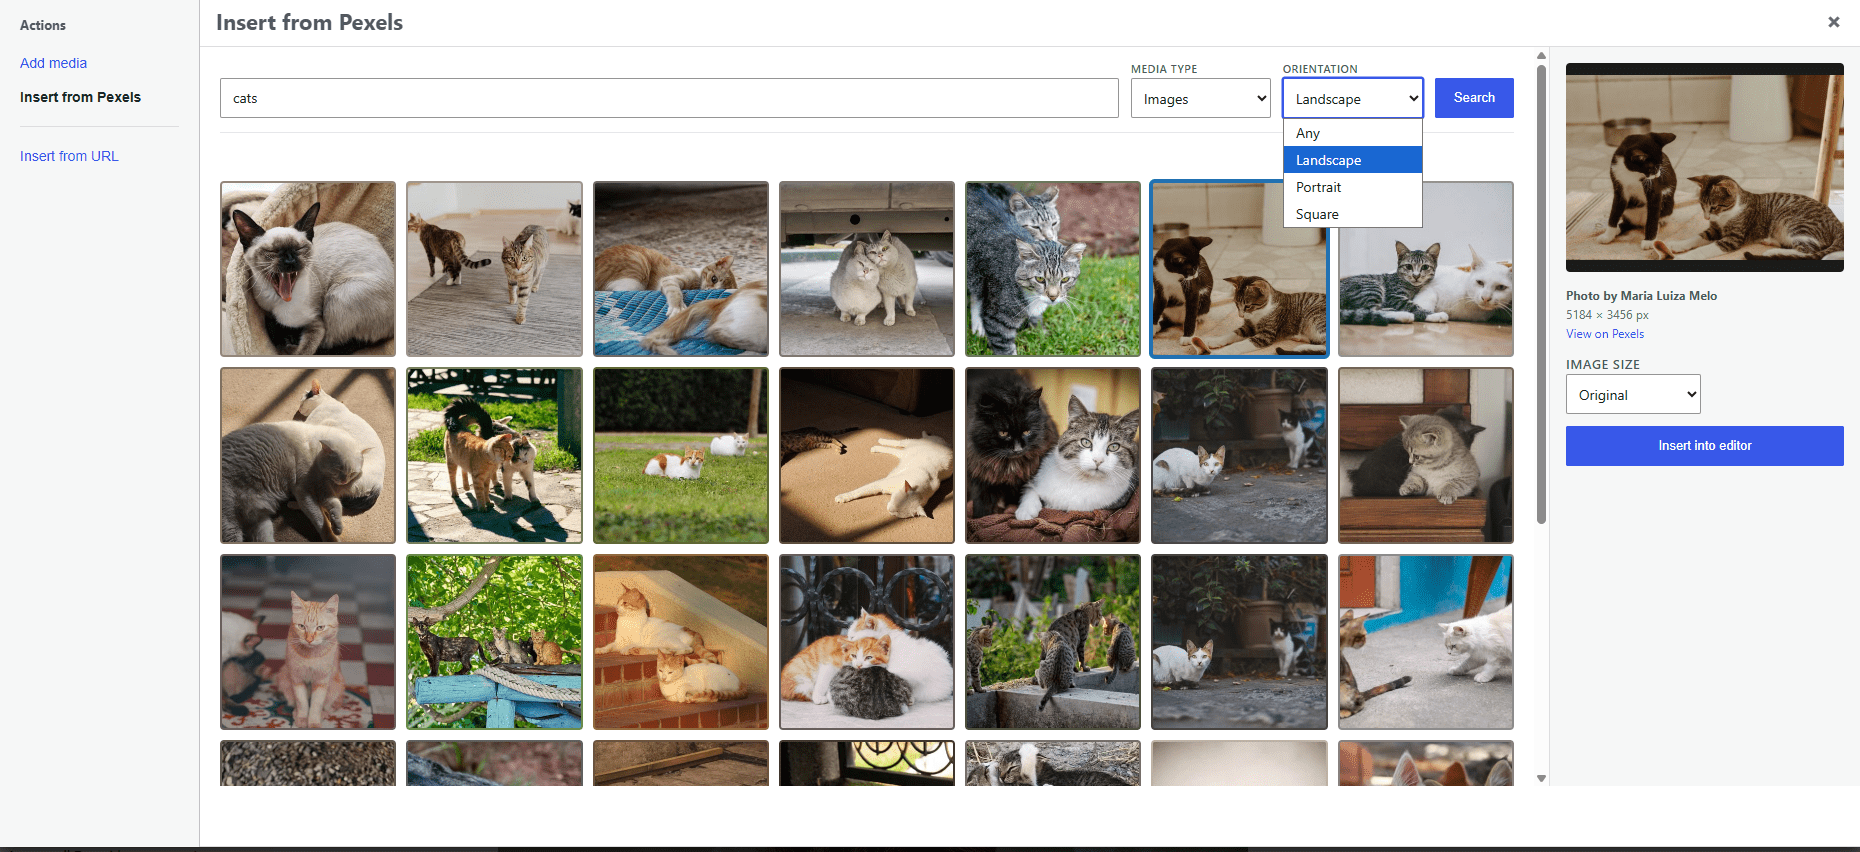The width and height of the screenshot is (1860, 852).
Task: Select cats resting on brick steps thumbnail
Action: pos(681,642)
